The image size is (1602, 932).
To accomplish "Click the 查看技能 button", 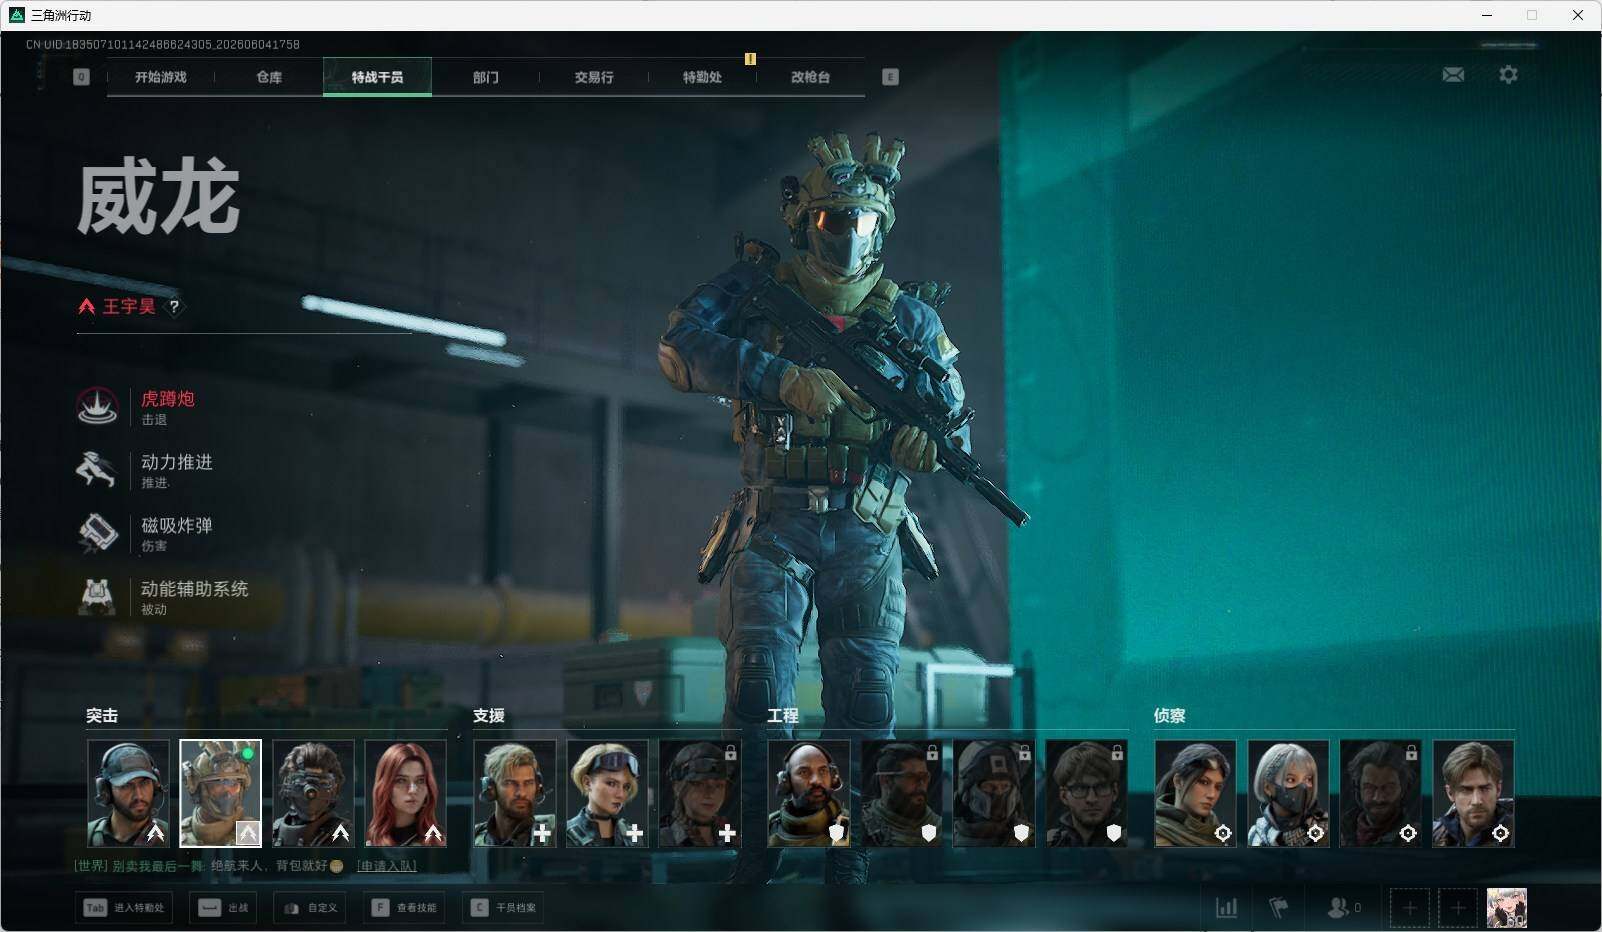I will (x=404, y=908).
